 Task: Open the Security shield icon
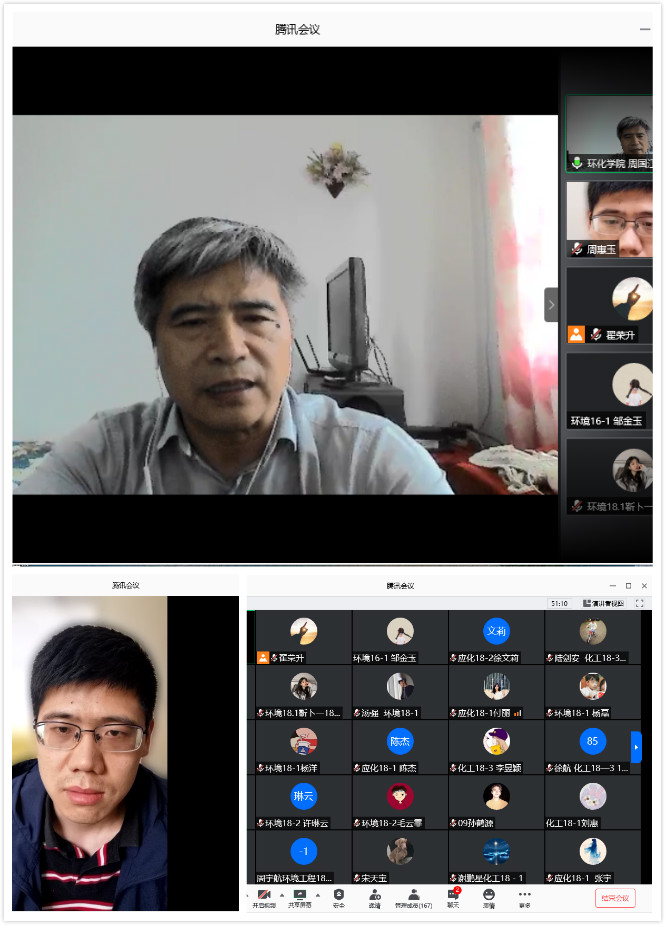pos(339,893)
